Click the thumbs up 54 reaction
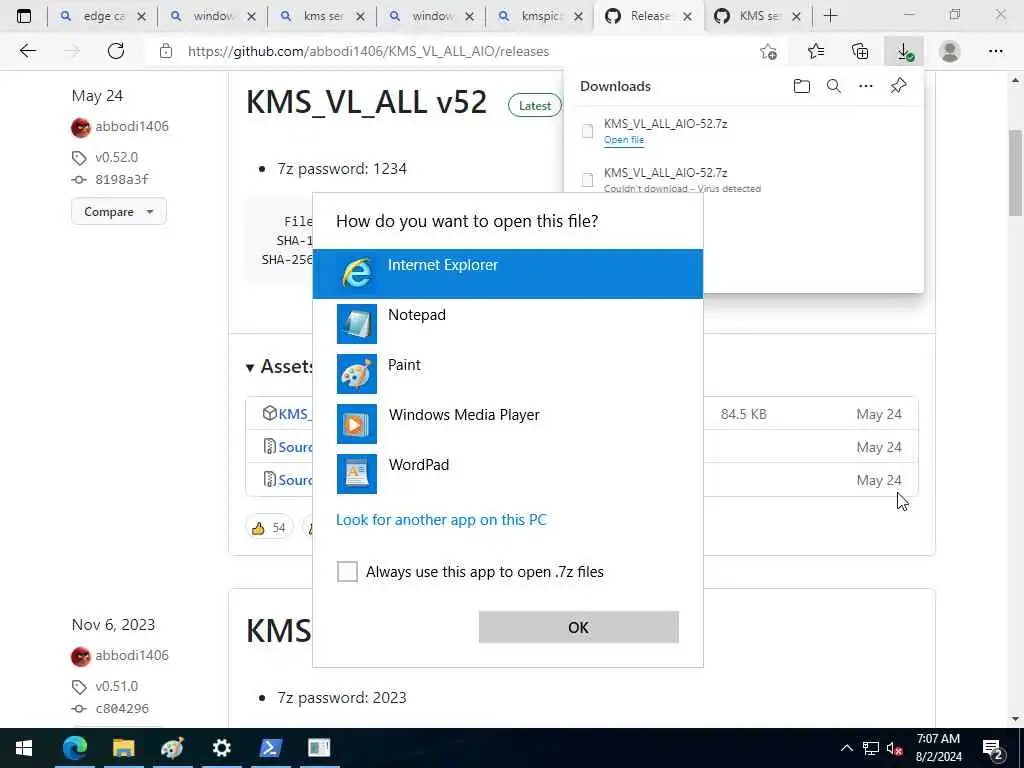The width and height of the screenshot is (1024, 768). click(268, 528)
